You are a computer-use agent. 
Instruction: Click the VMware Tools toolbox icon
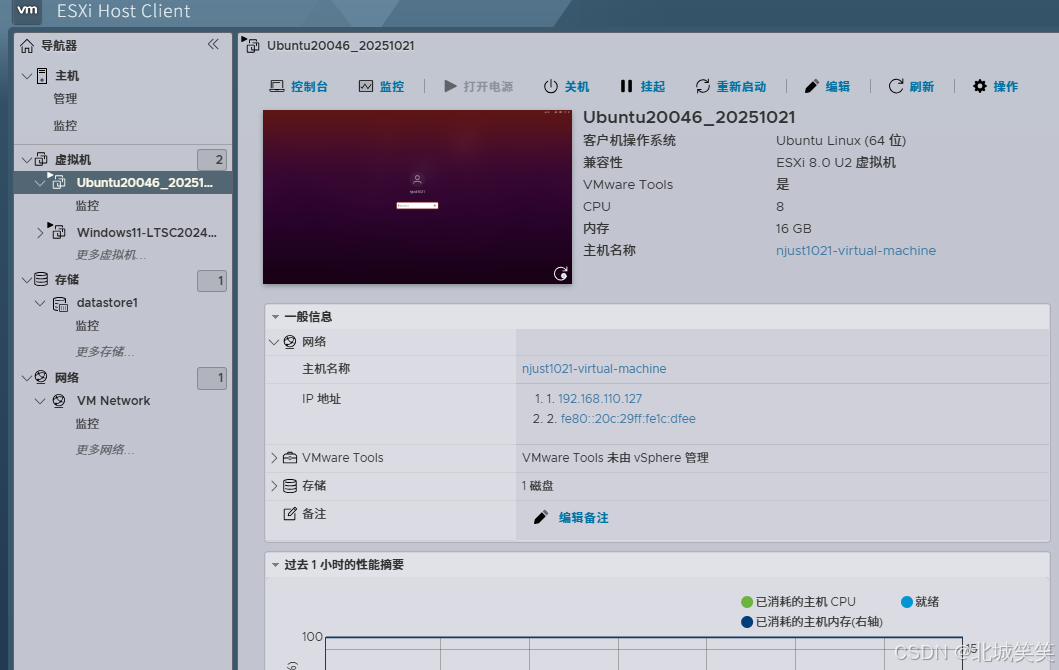coord(290,458)
